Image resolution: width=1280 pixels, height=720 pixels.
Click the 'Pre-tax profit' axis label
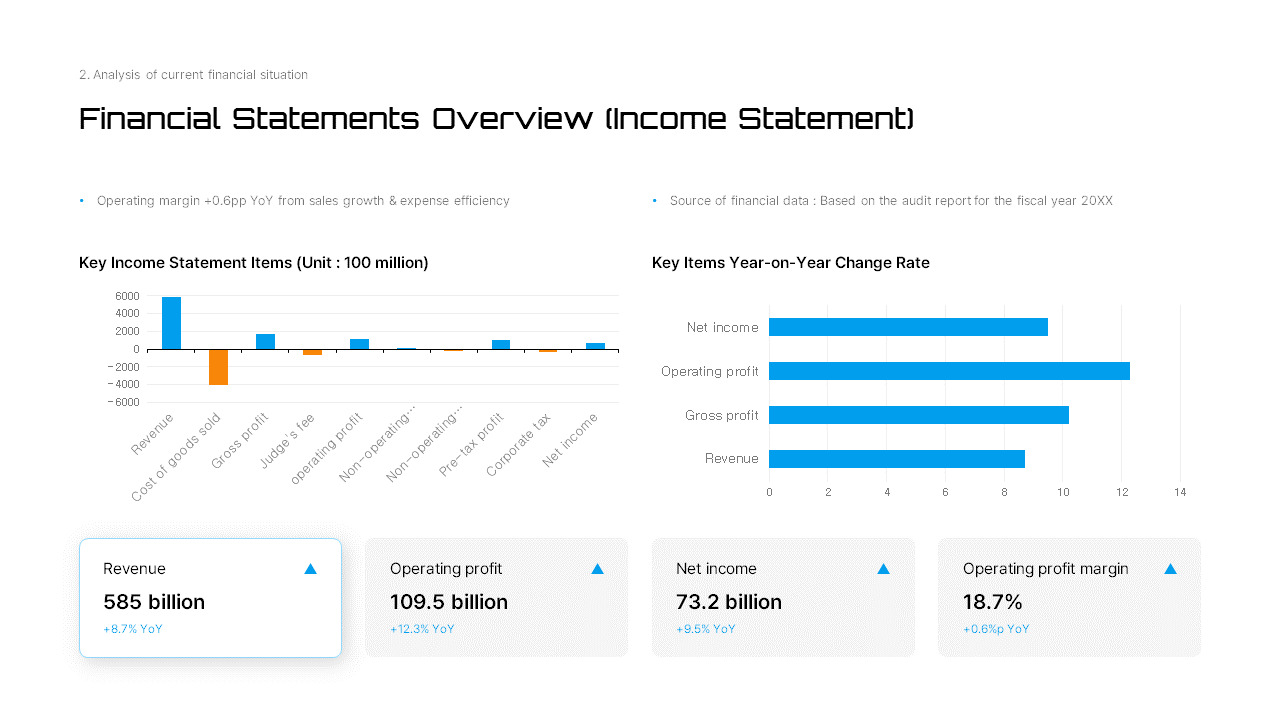(x=472, y=444)
